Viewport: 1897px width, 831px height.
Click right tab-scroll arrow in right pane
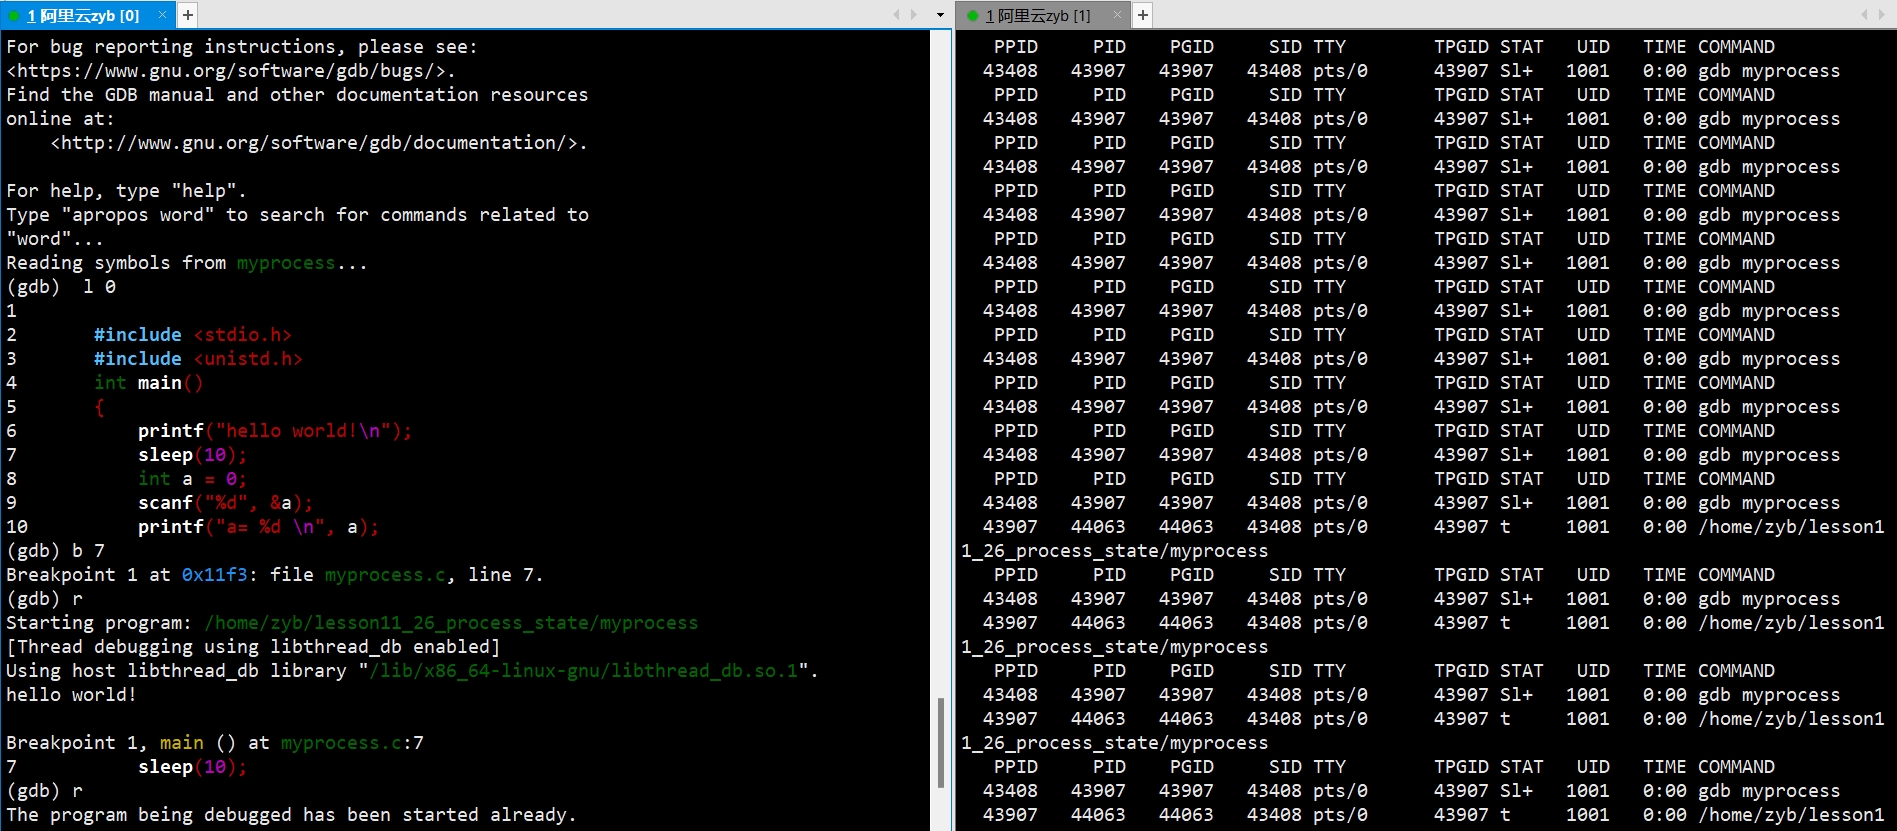pos(1881,15)
